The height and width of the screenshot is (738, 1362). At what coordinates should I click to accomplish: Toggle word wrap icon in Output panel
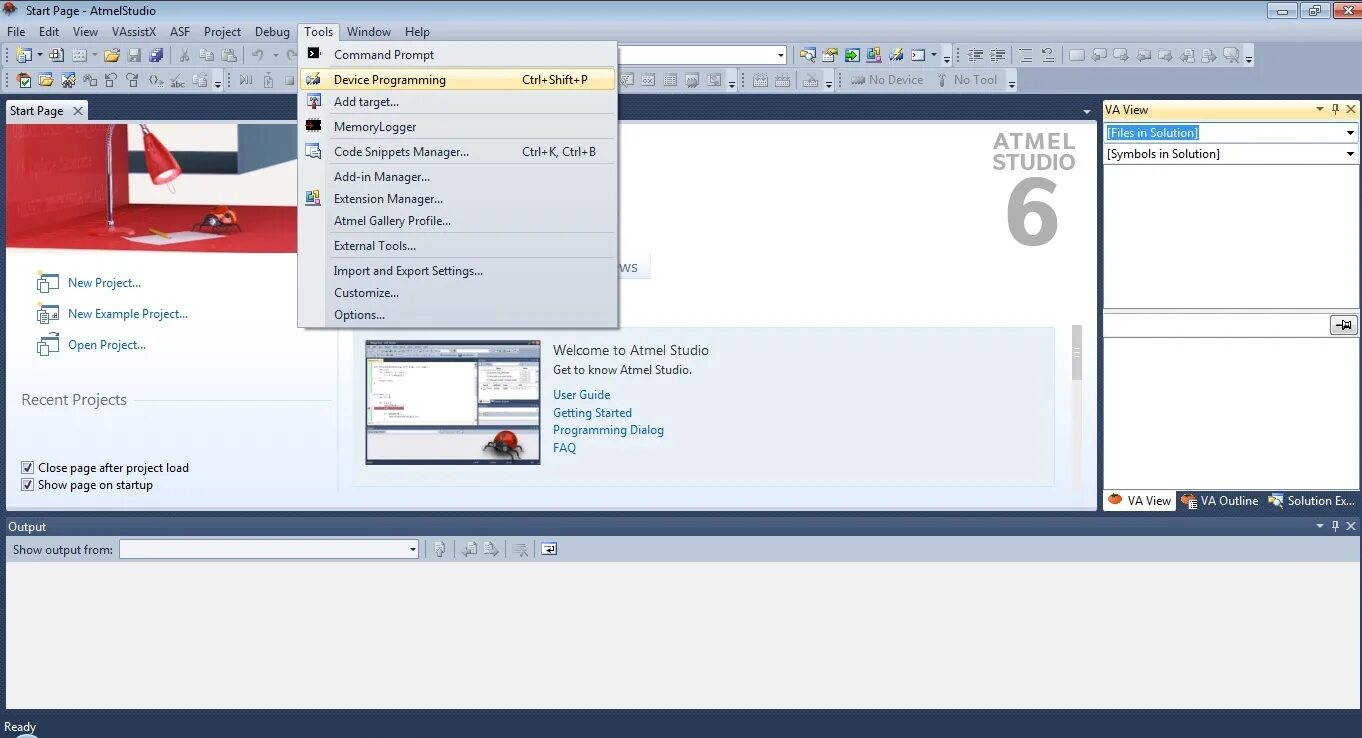[x=549, y=549]
